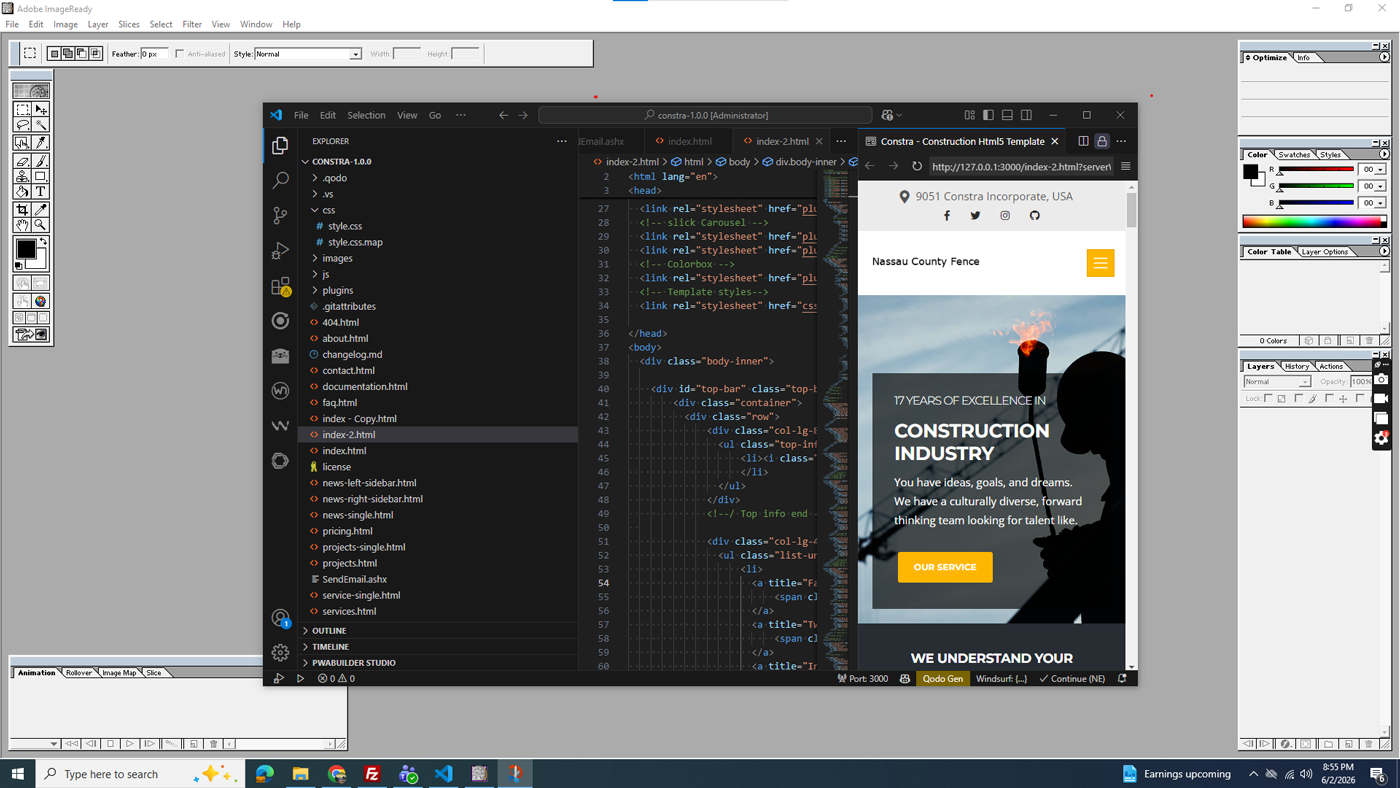This screenshot has width=1400, height=788.
Task: Open index-2.html in Explorer
Action: pos(438,435)
